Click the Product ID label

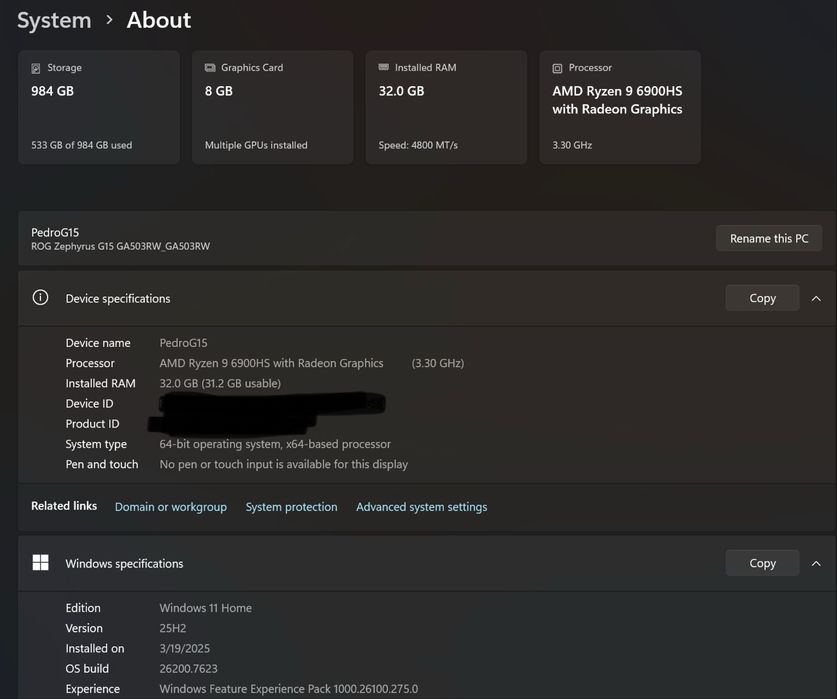point(92,424)
